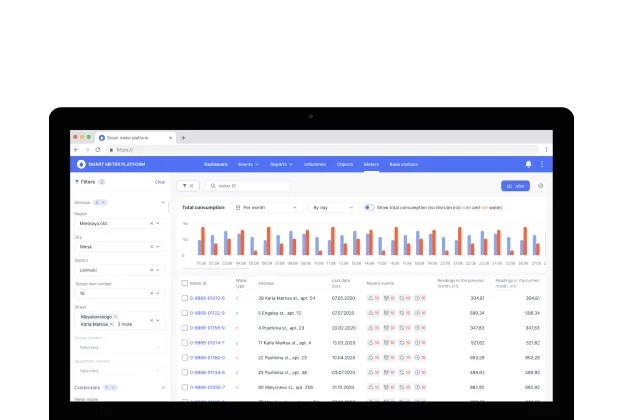Click the Smart Meter Platform logo icon
The image size is (620, 420).
(x=82, y=164)
